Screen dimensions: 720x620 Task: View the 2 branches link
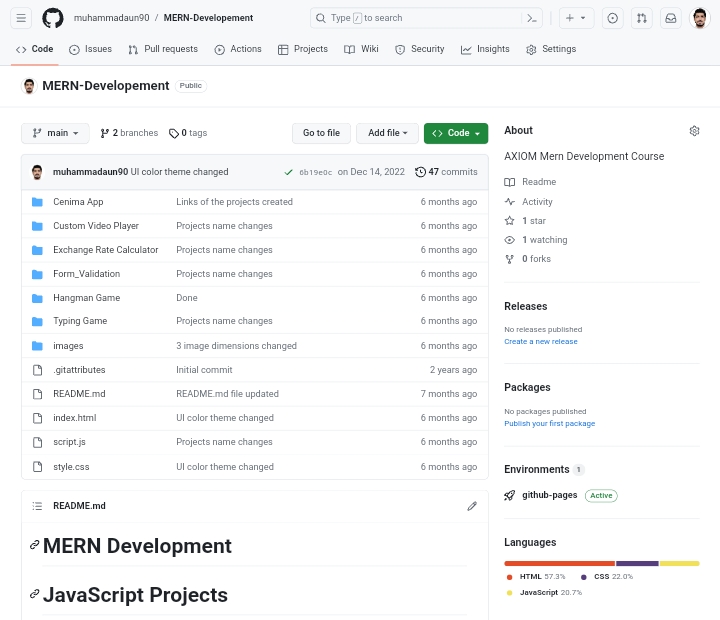(129, 133)
